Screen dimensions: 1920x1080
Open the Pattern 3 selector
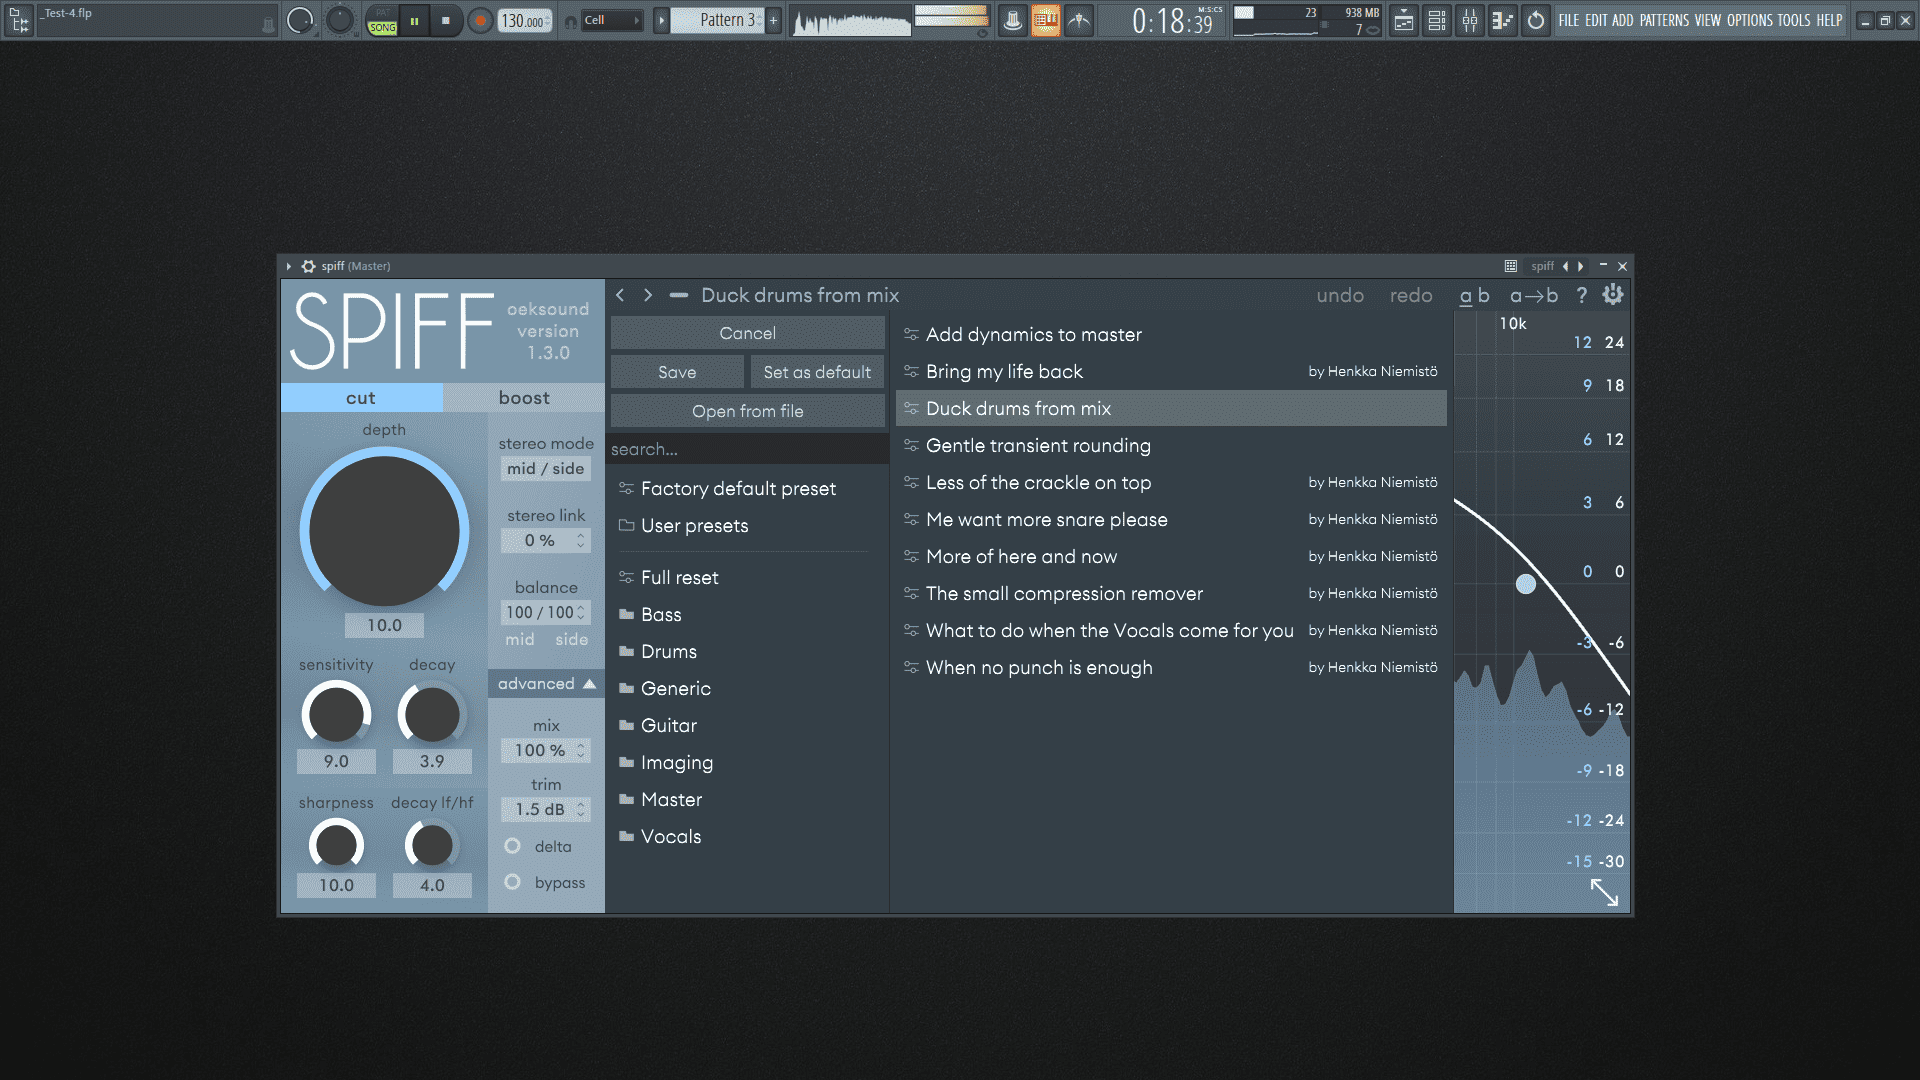point(717,20)
